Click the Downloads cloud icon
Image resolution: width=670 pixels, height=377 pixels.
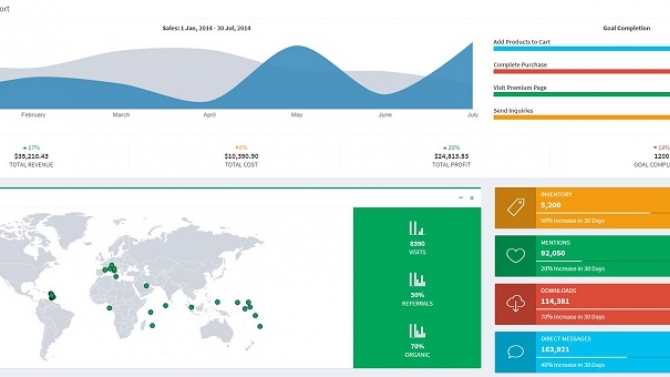(515, 303)
